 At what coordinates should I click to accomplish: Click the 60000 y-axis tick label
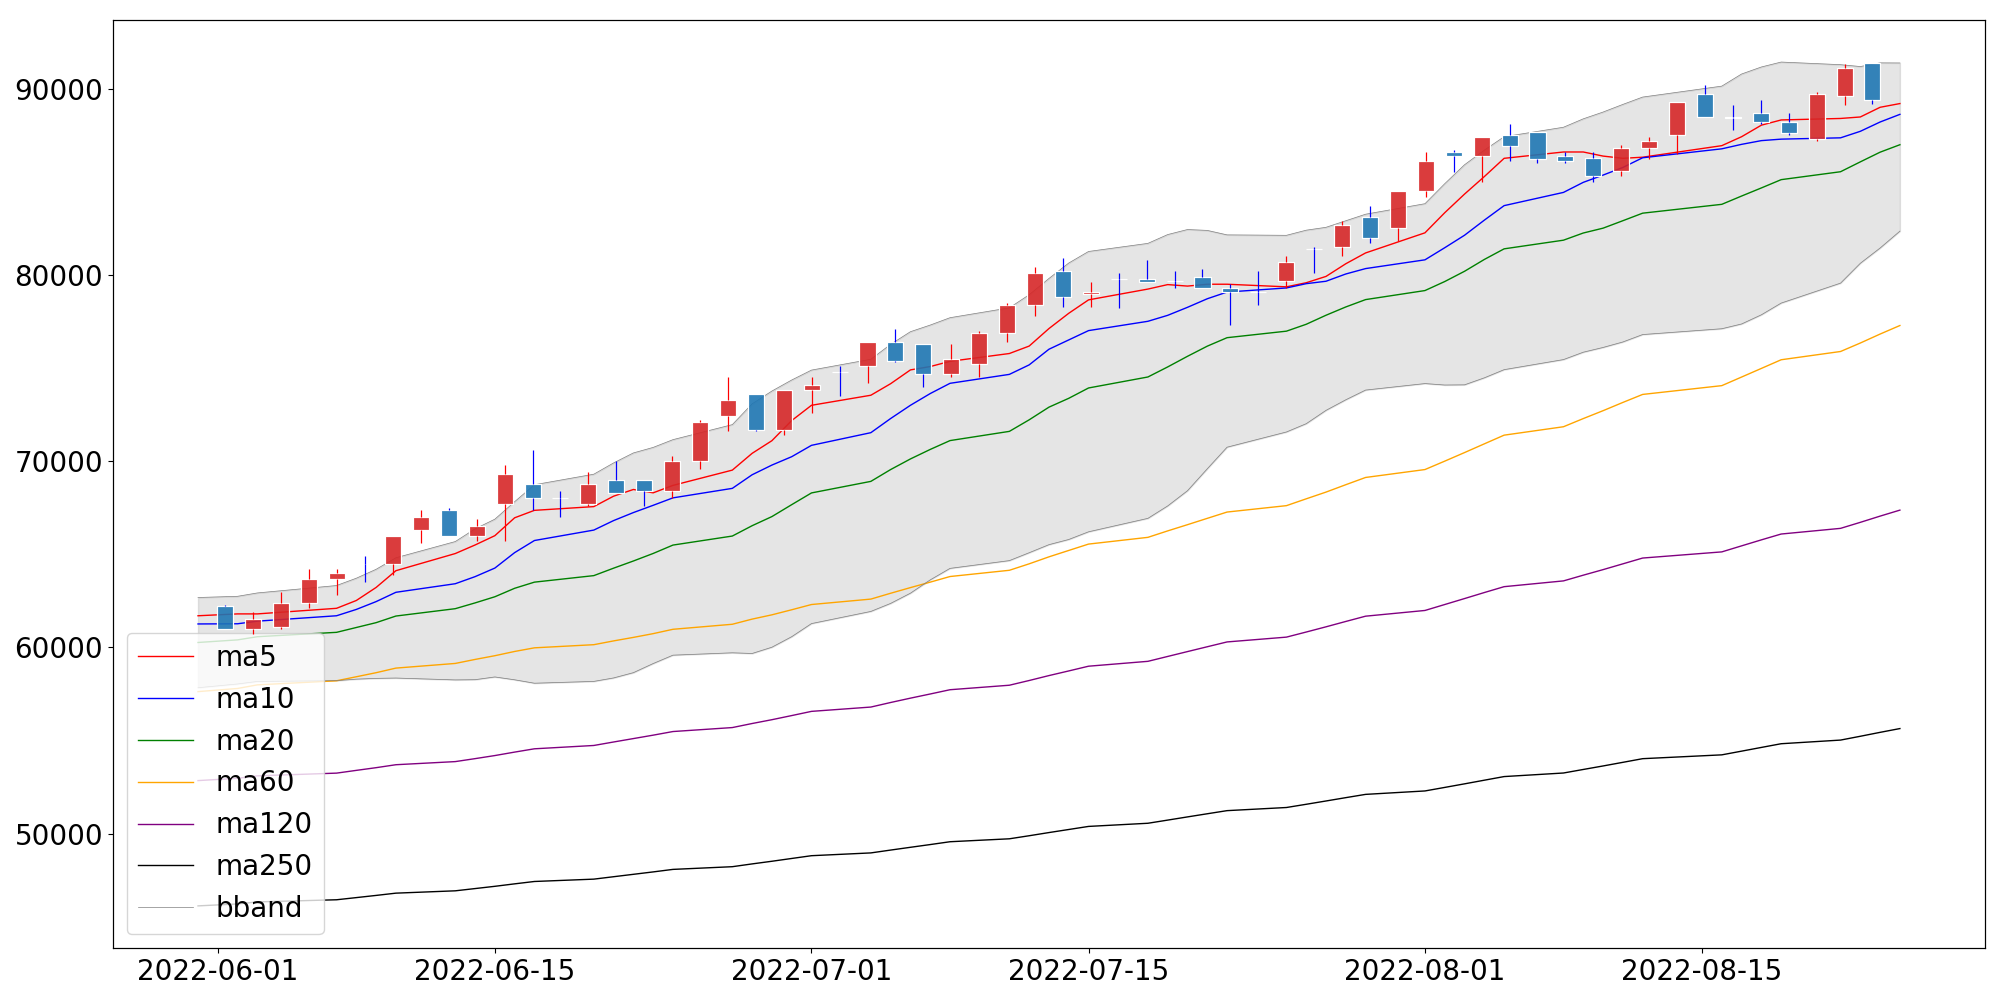(x=59, y=648)
